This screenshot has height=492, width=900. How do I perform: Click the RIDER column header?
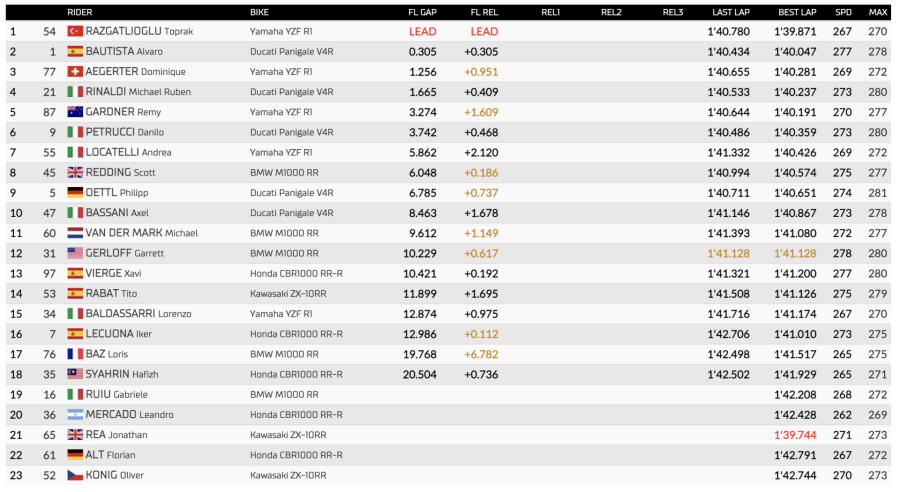point(80,12)
